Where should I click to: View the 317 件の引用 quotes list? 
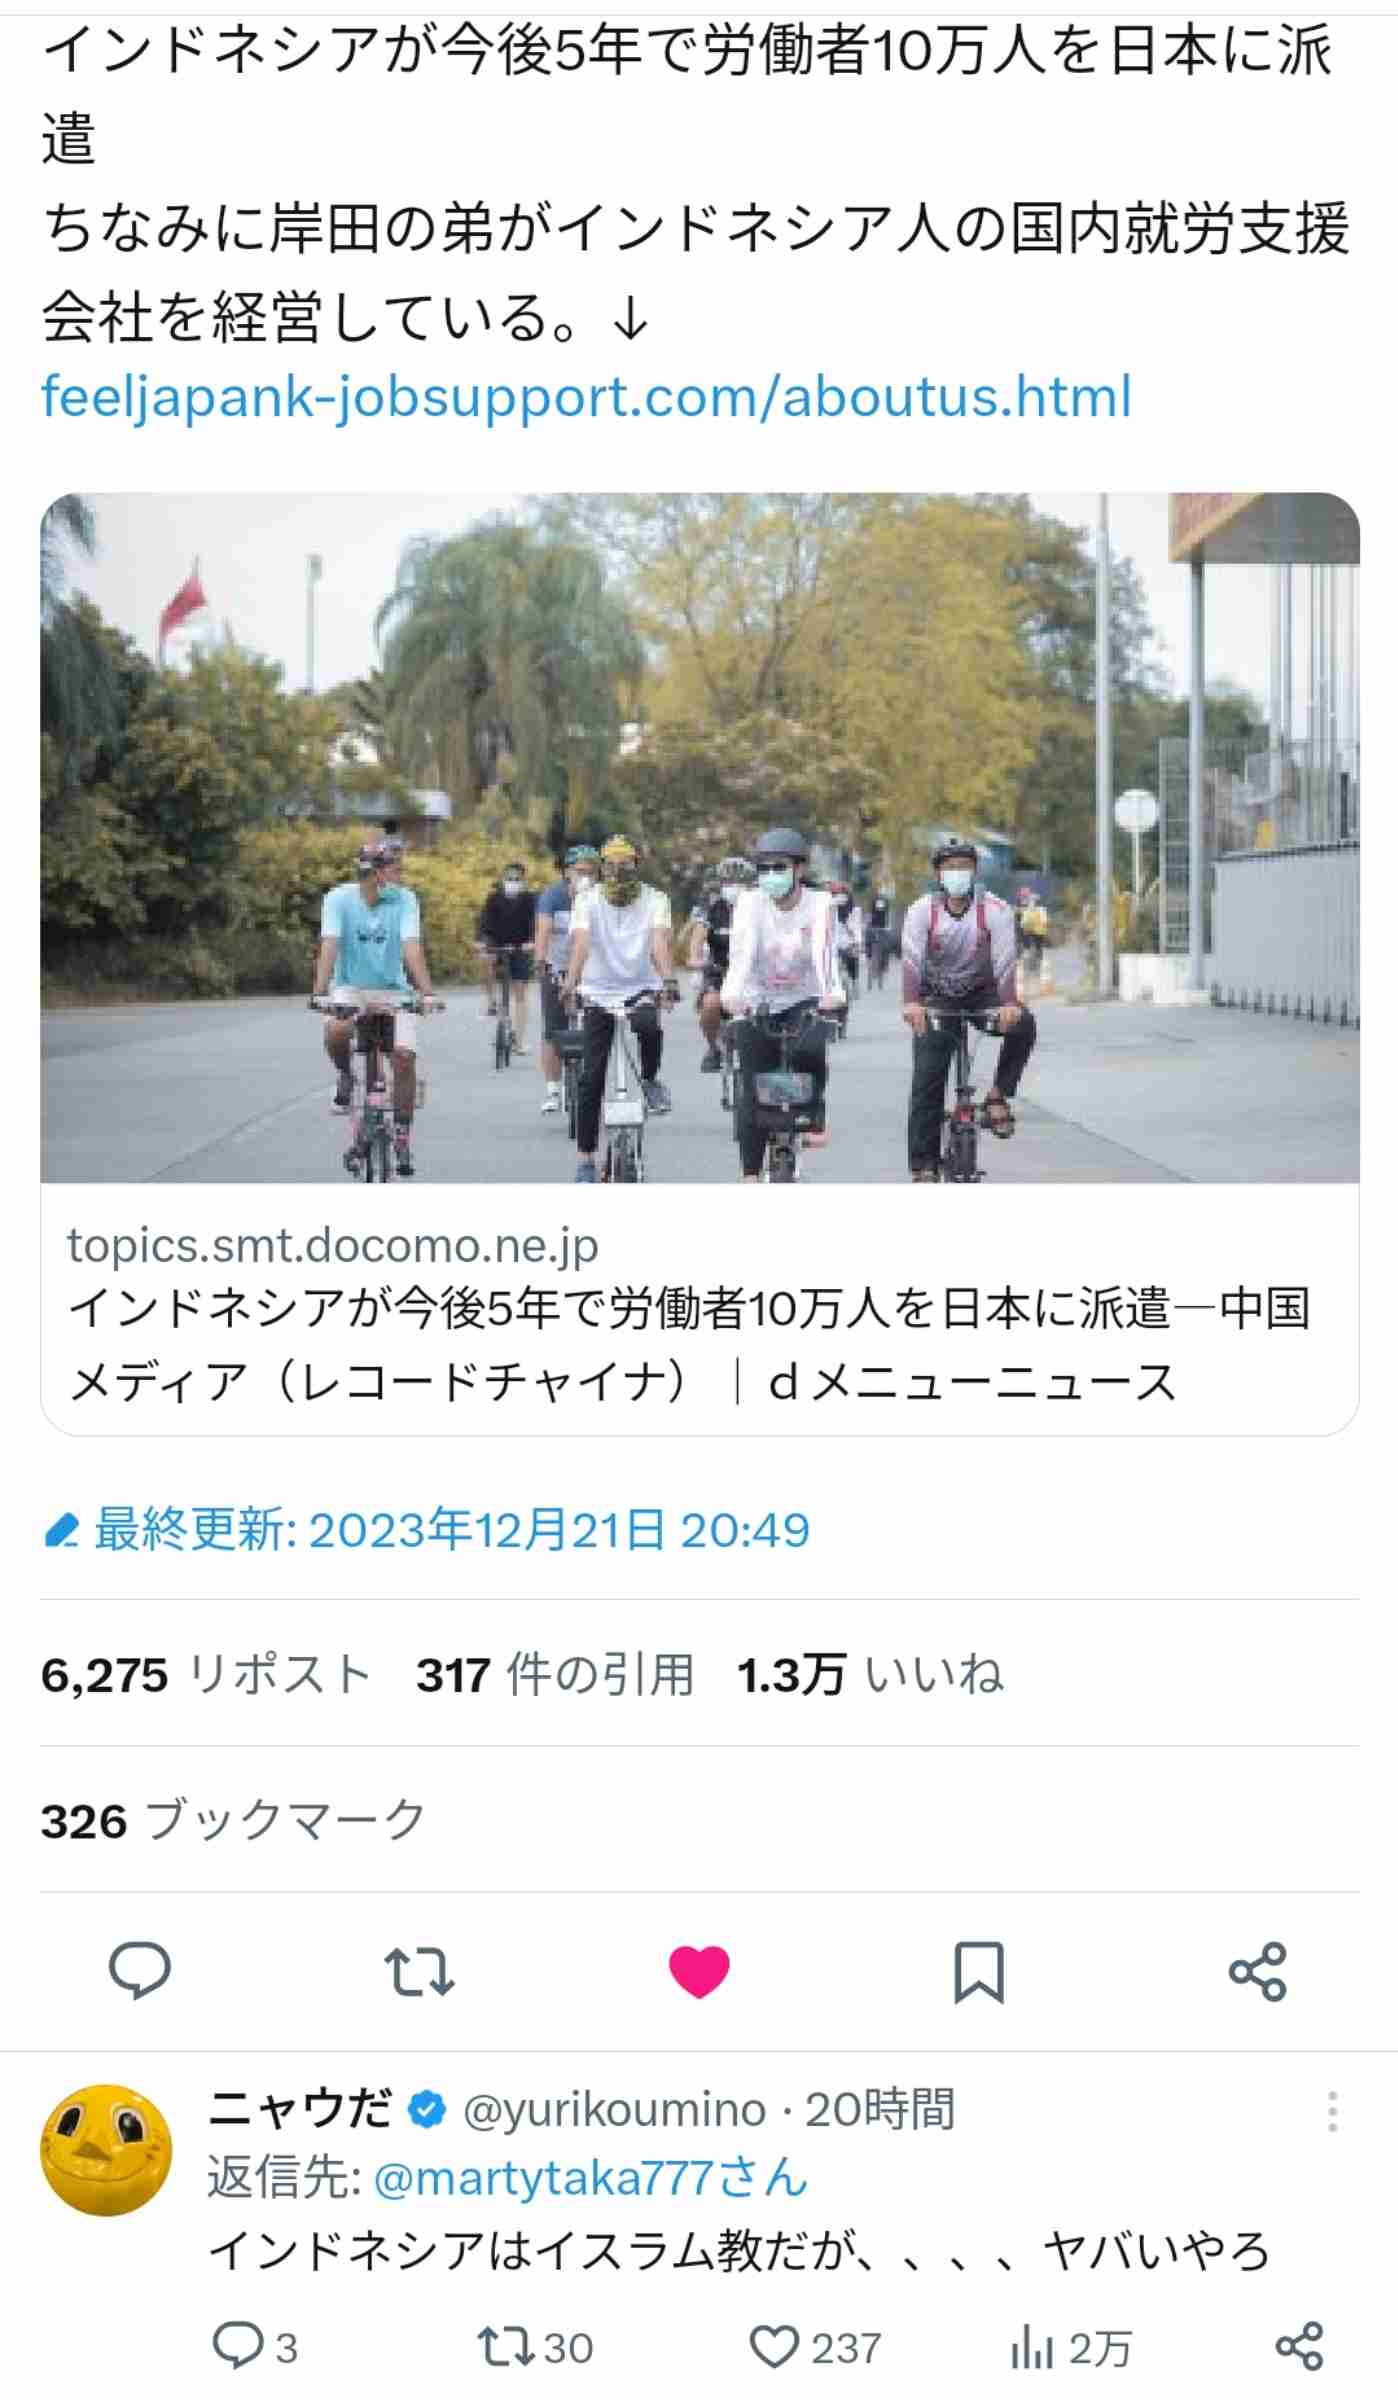555,1675
